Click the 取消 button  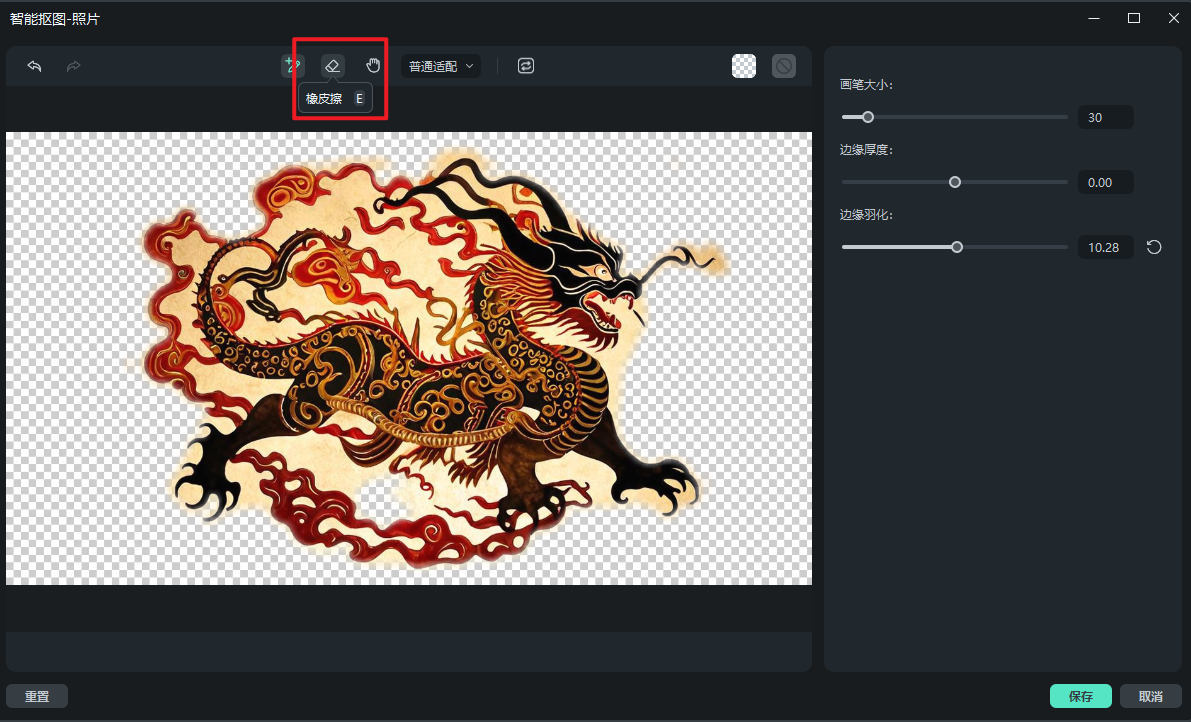tap(1150, 696)
